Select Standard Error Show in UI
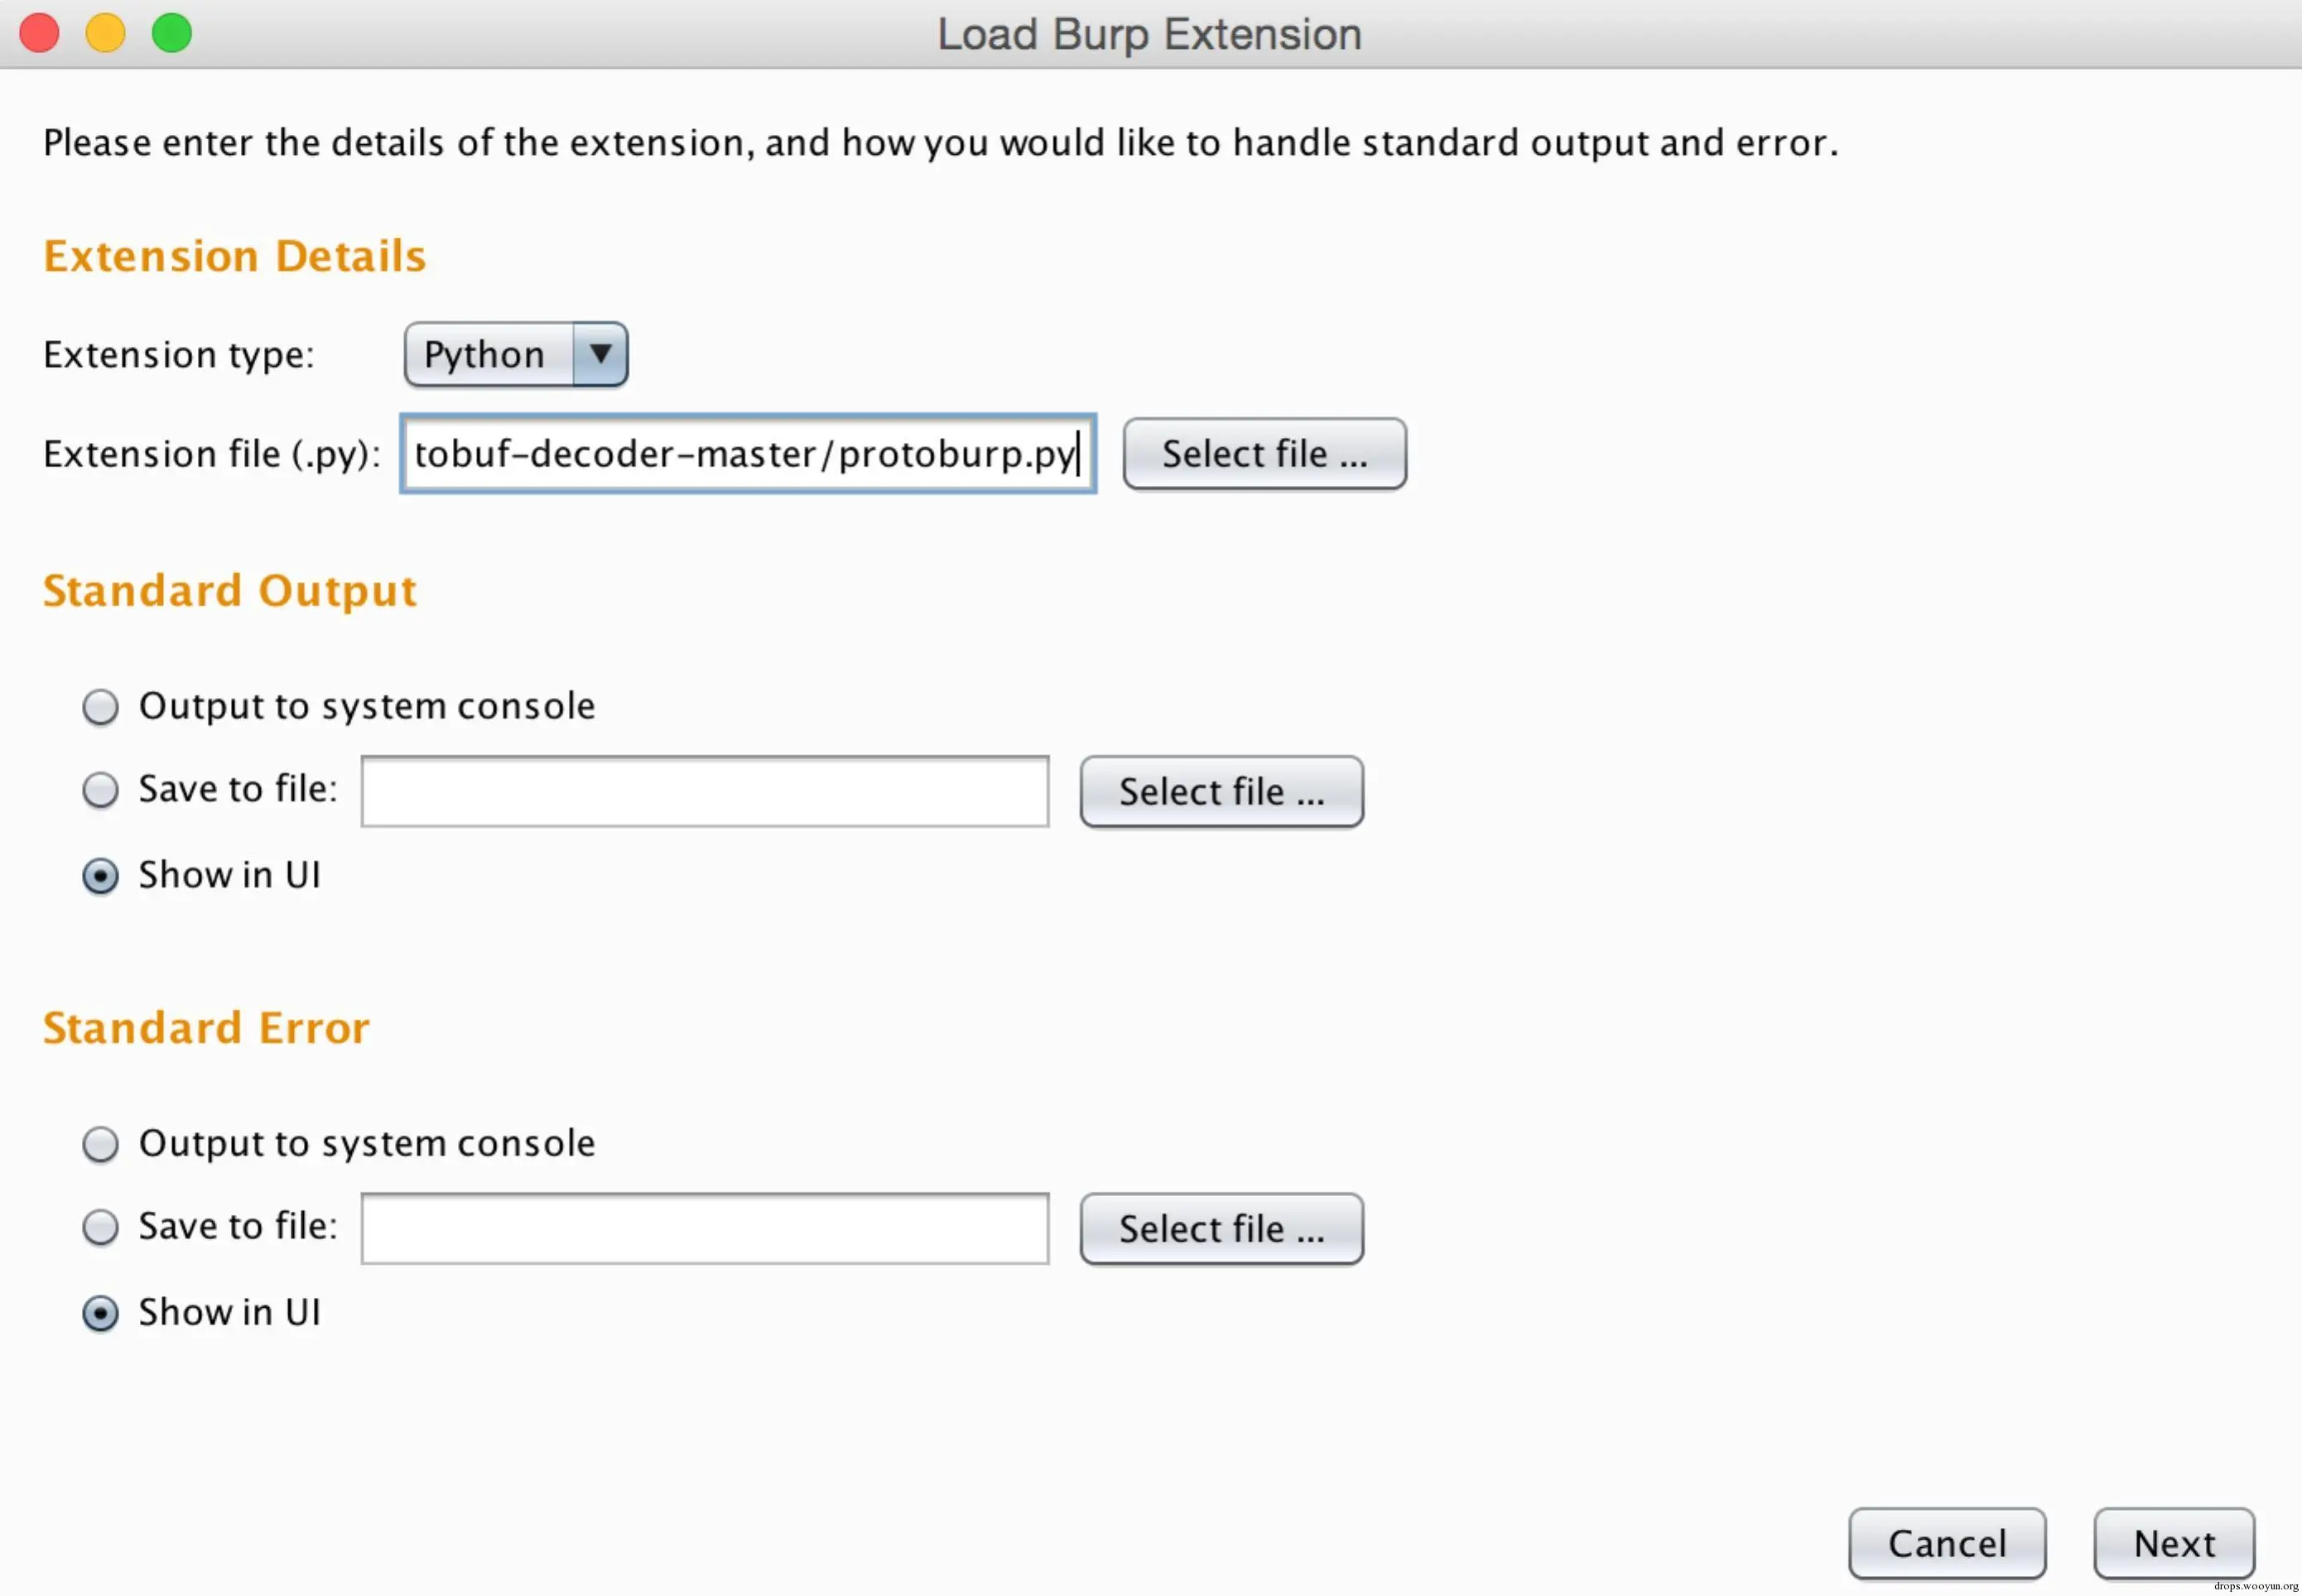 pos(100,1313)
